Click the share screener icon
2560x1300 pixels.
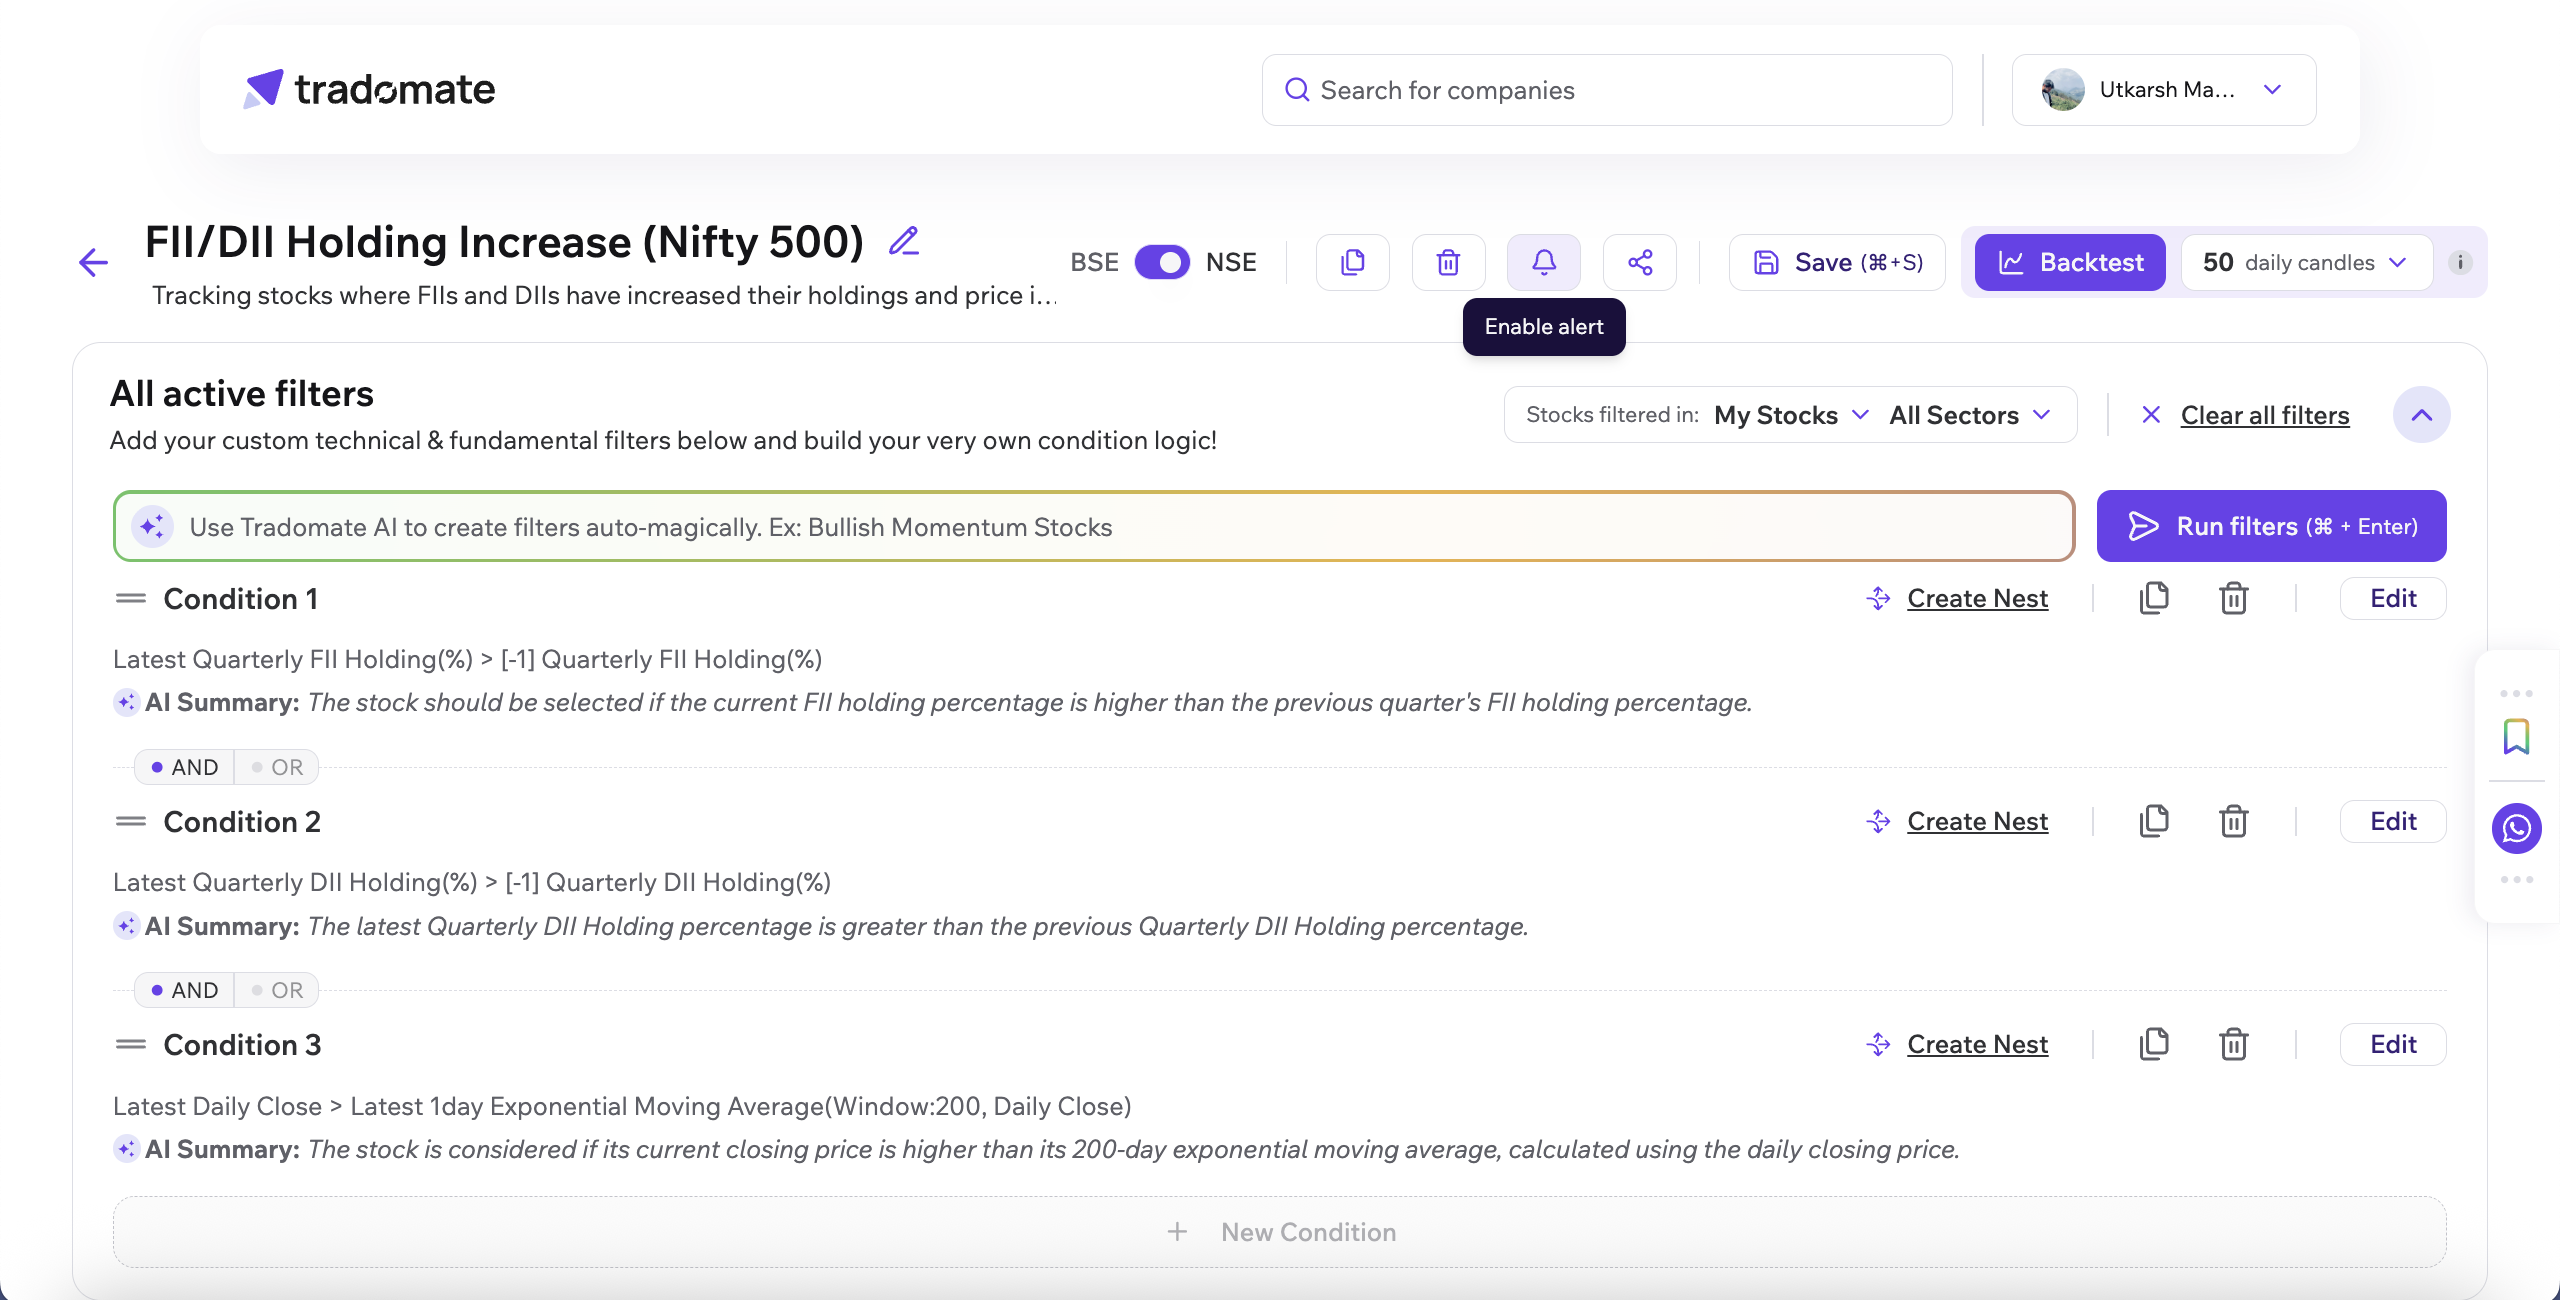(x=1639, y=262)
